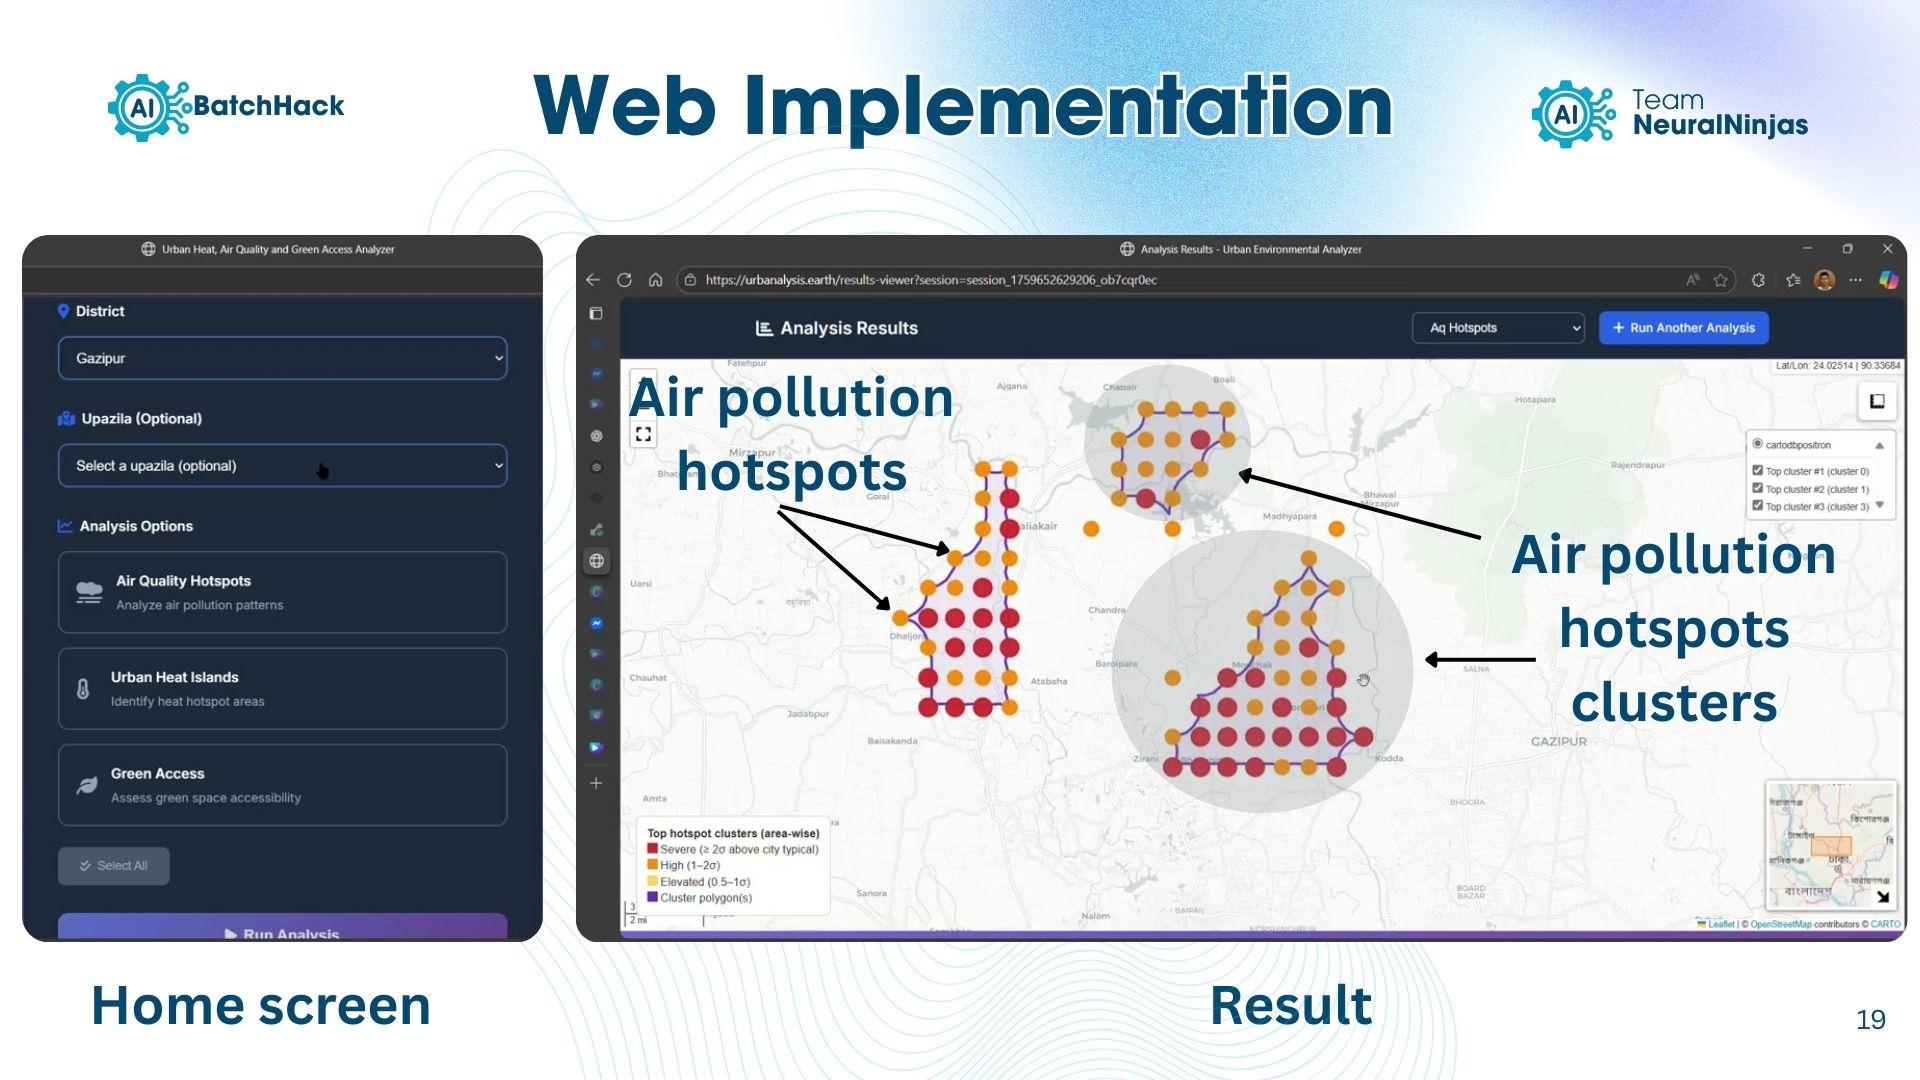Select cartodbpositron base map radio
Screen dimensions: 1920x1080
point(1757,444)
